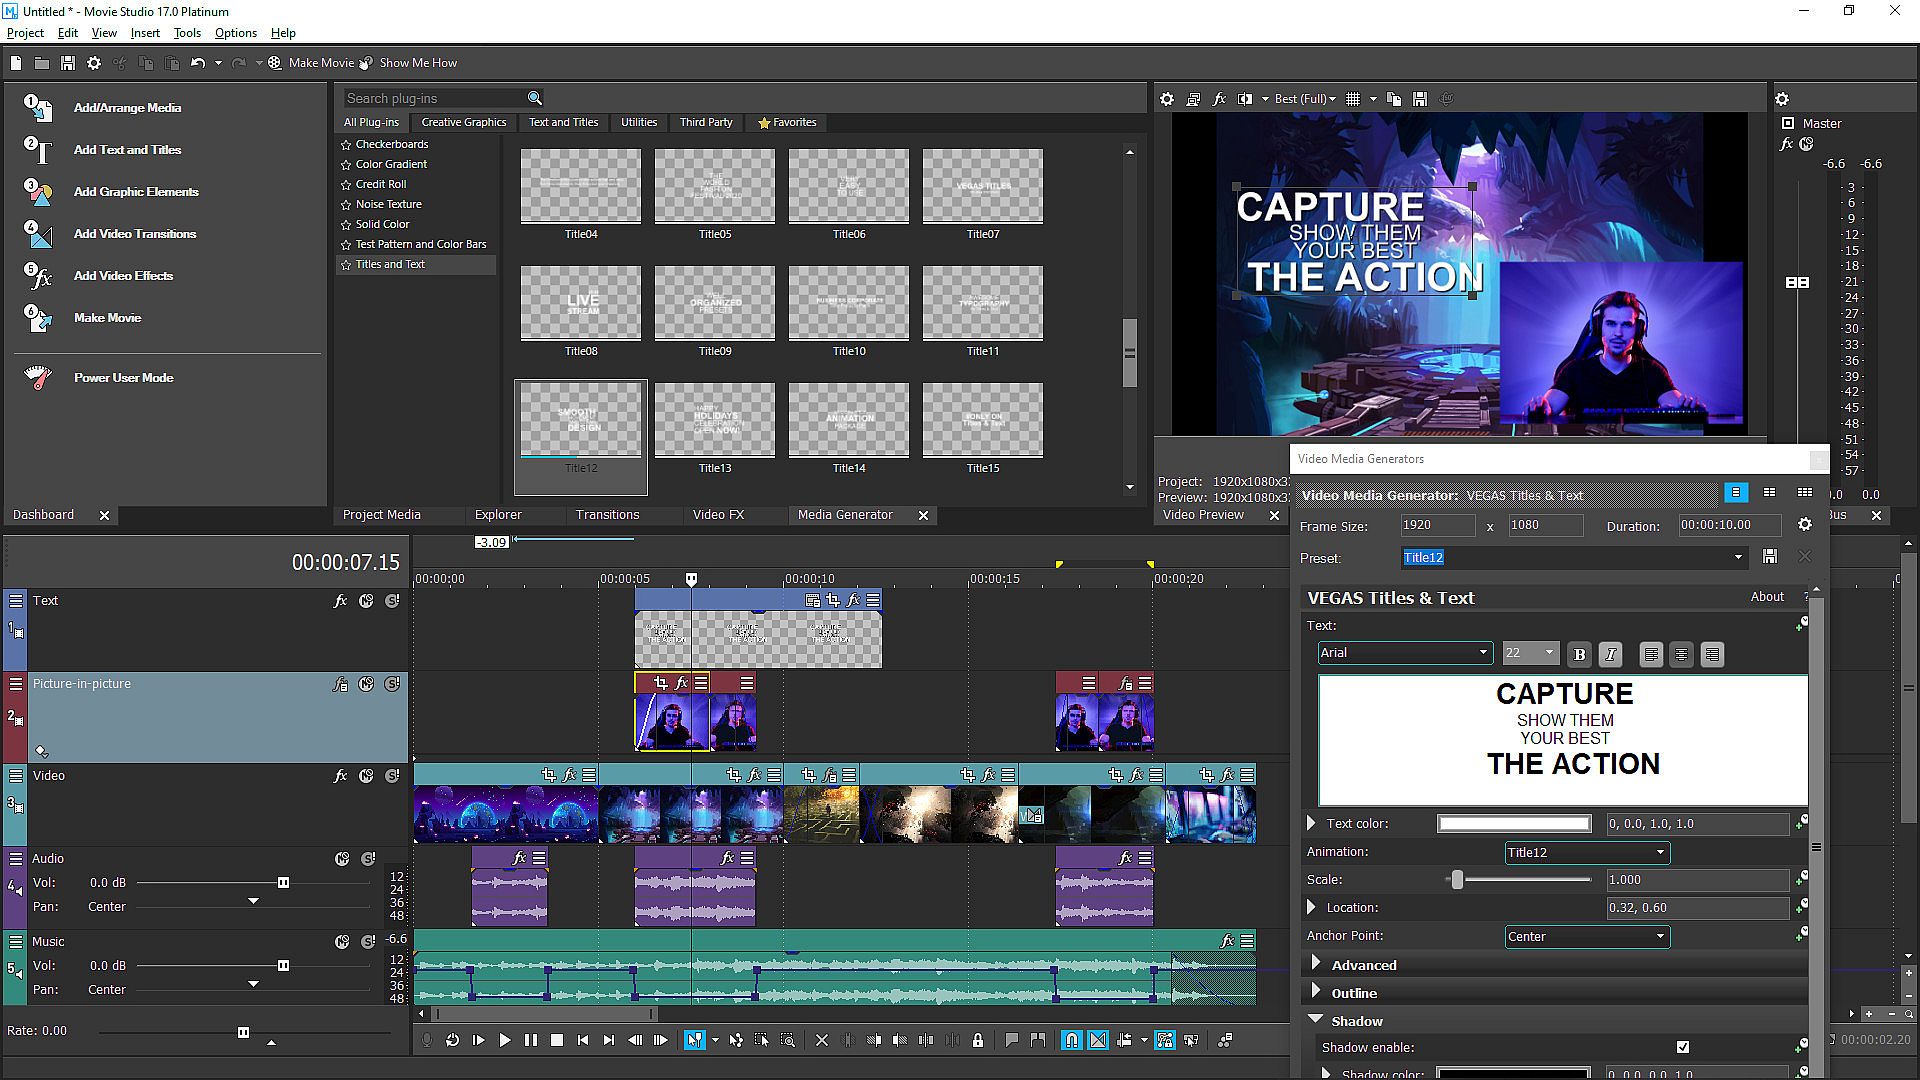The width and height of the screenshot is (1920, 1080).
Task: Click the Insert Marker flag icon
Action: pos(1011,1040)
